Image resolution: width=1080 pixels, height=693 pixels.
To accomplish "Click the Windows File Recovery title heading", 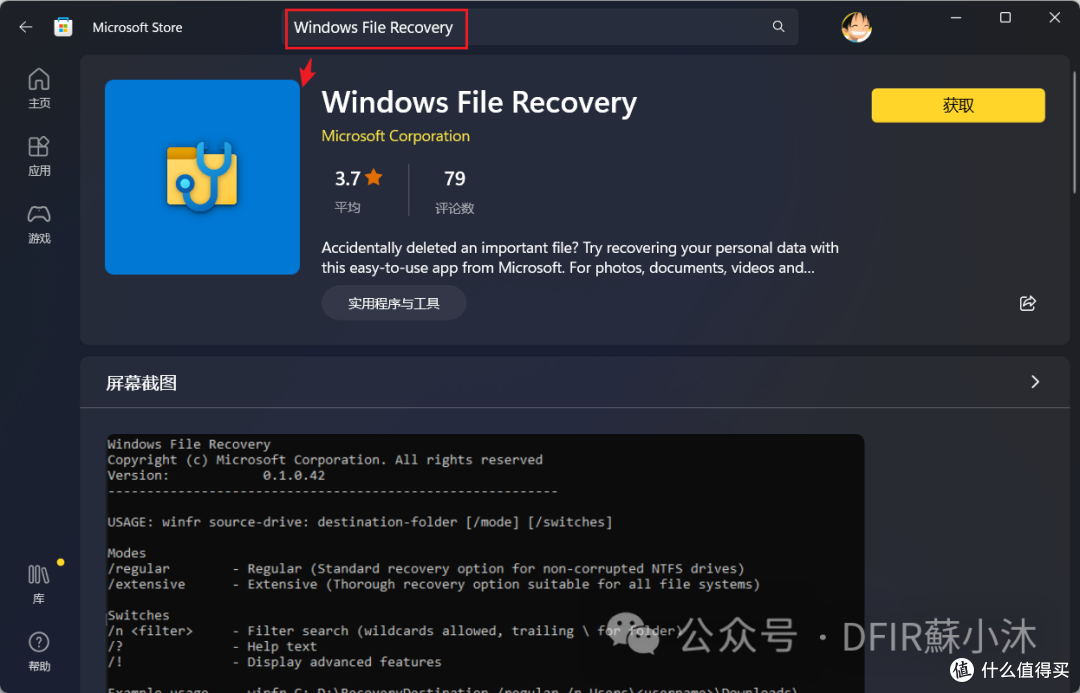I will pos(479,103).
